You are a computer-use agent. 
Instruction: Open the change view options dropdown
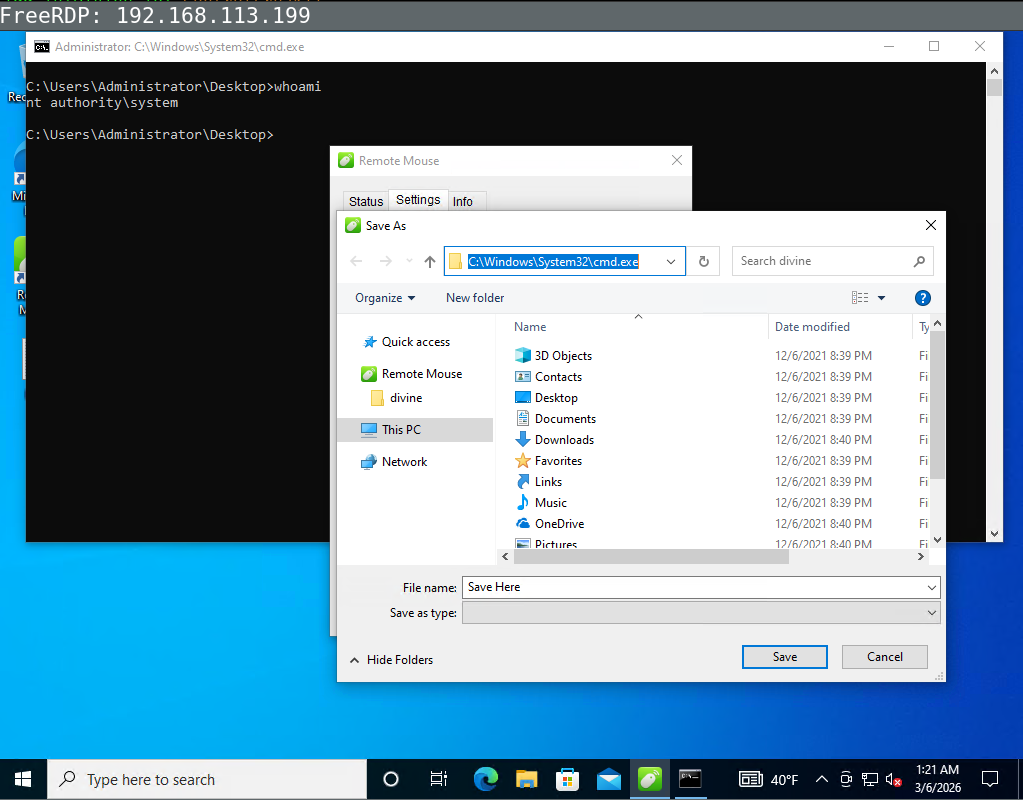[x=881, y=298]
